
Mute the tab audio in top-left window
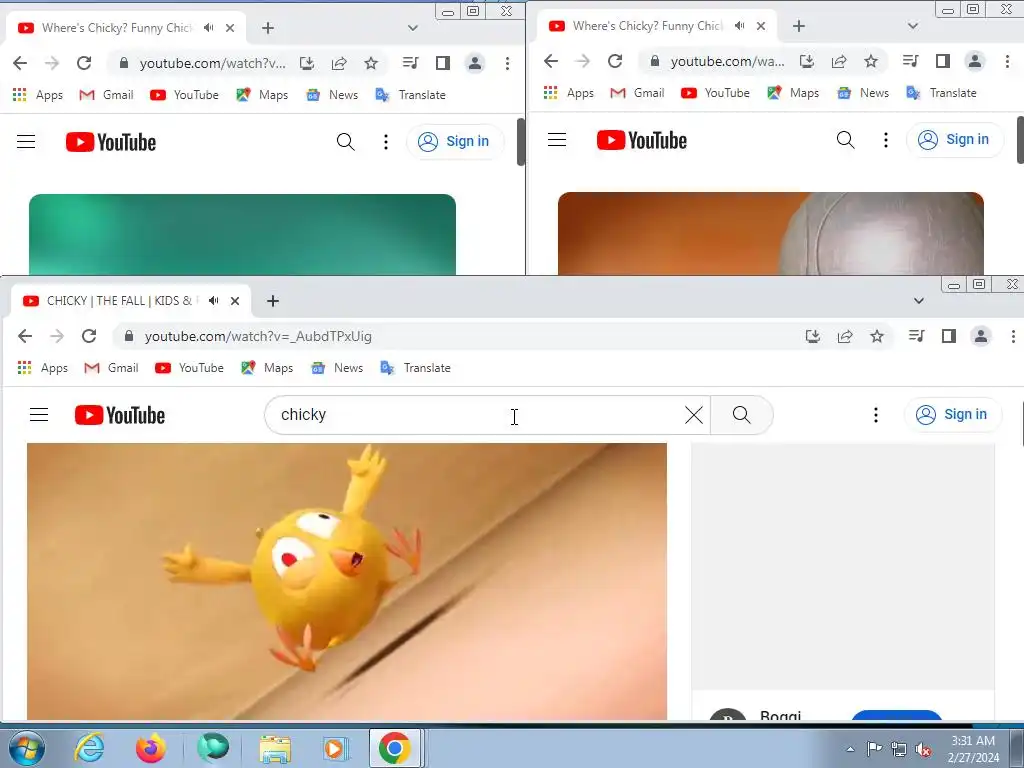point(208,28)
